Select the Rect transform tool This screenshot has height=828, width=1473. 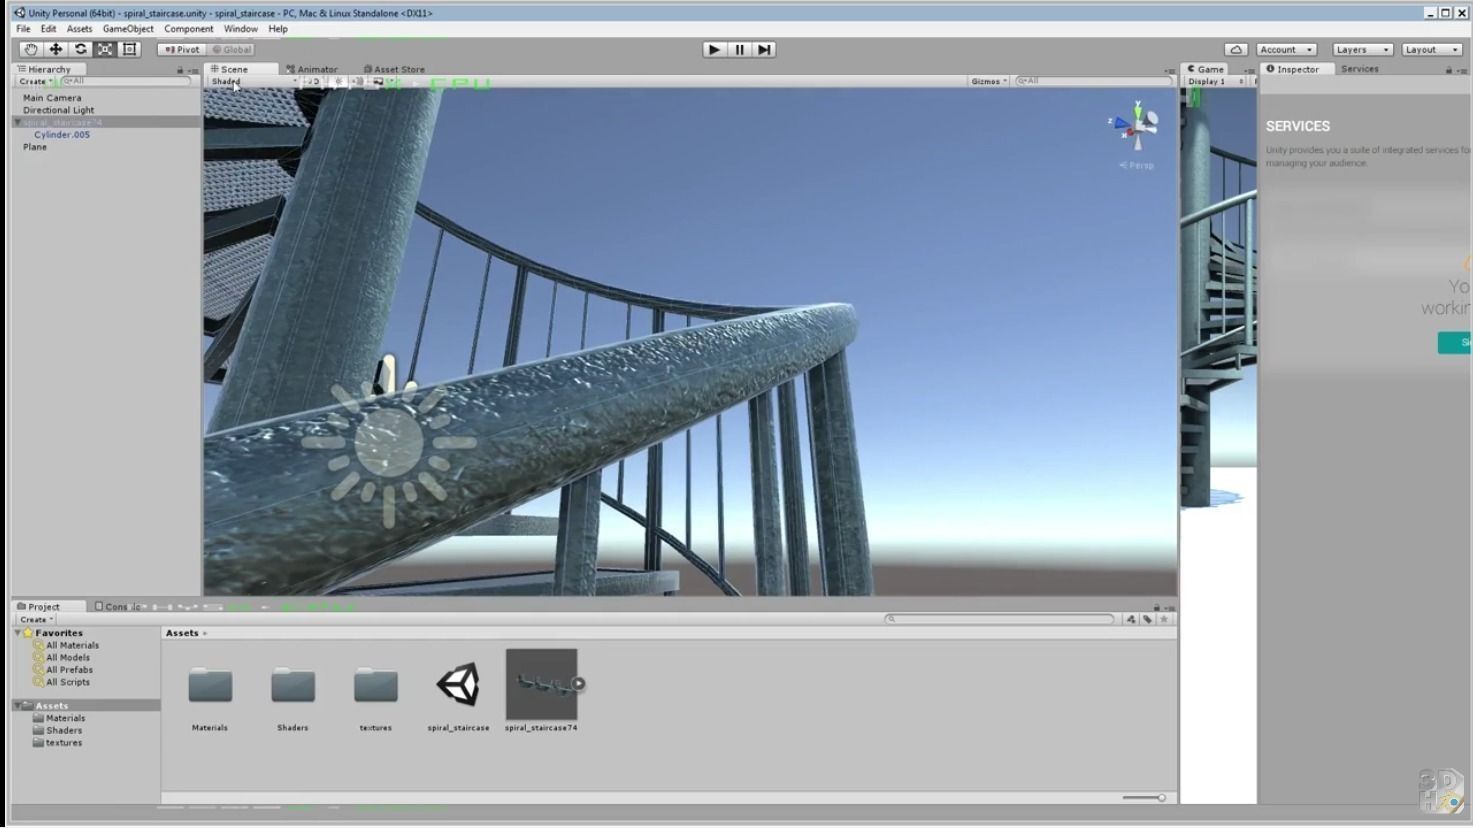click(x=128, y=49)
